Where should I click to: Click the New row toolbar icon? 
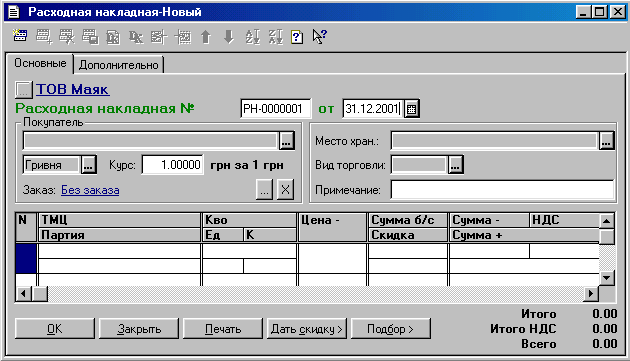20,36
